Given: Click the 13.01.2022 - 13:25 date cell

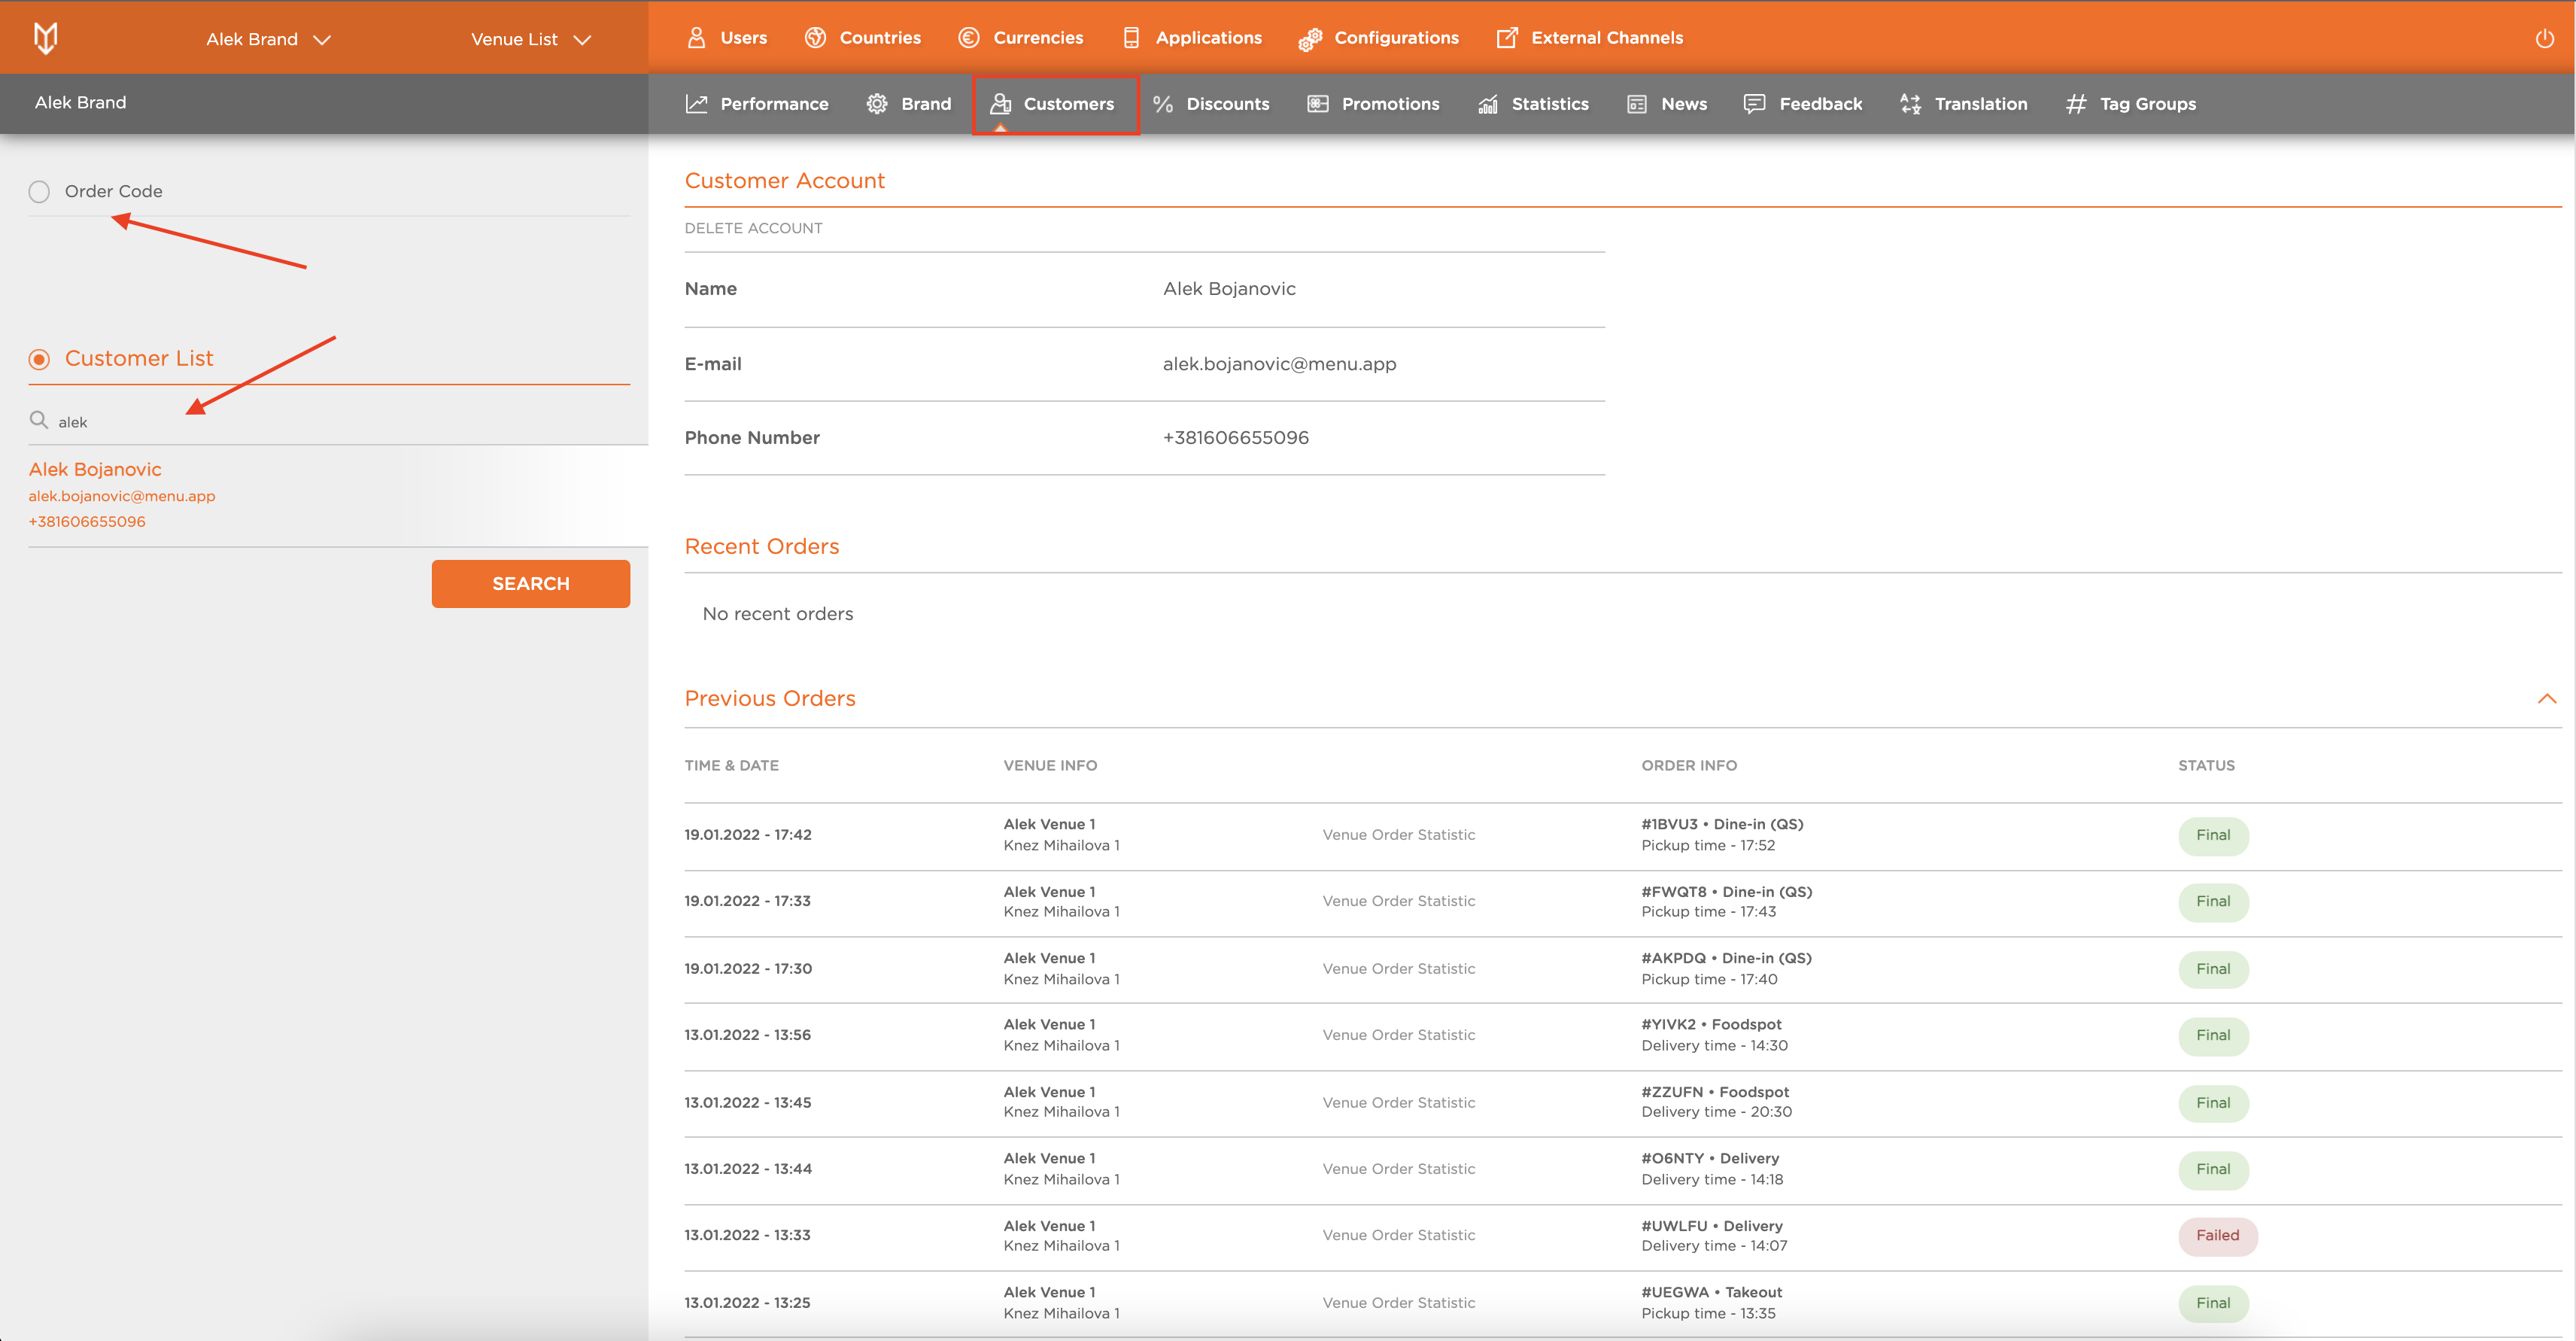Looking at the screenshot, I should tap(747, 1302).
